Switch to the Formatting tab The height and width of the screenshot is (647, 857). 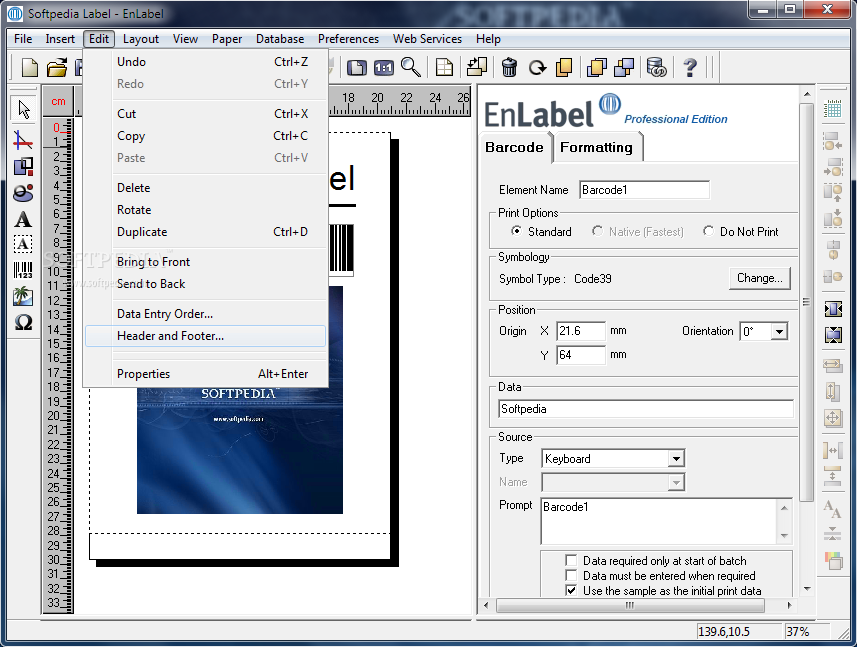click(x=597, y=148)
